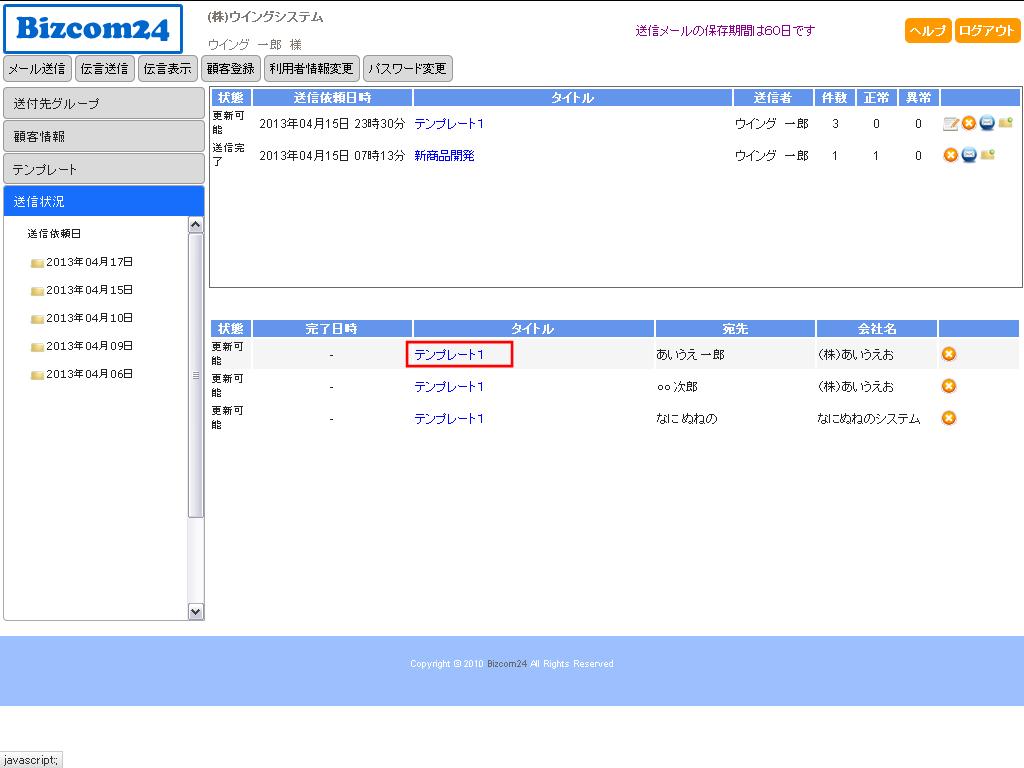The width and height of the screenshot is (1024, 768).
Task: Delete the あいうえ一郎 recipient entry
Action: [949, 354]
